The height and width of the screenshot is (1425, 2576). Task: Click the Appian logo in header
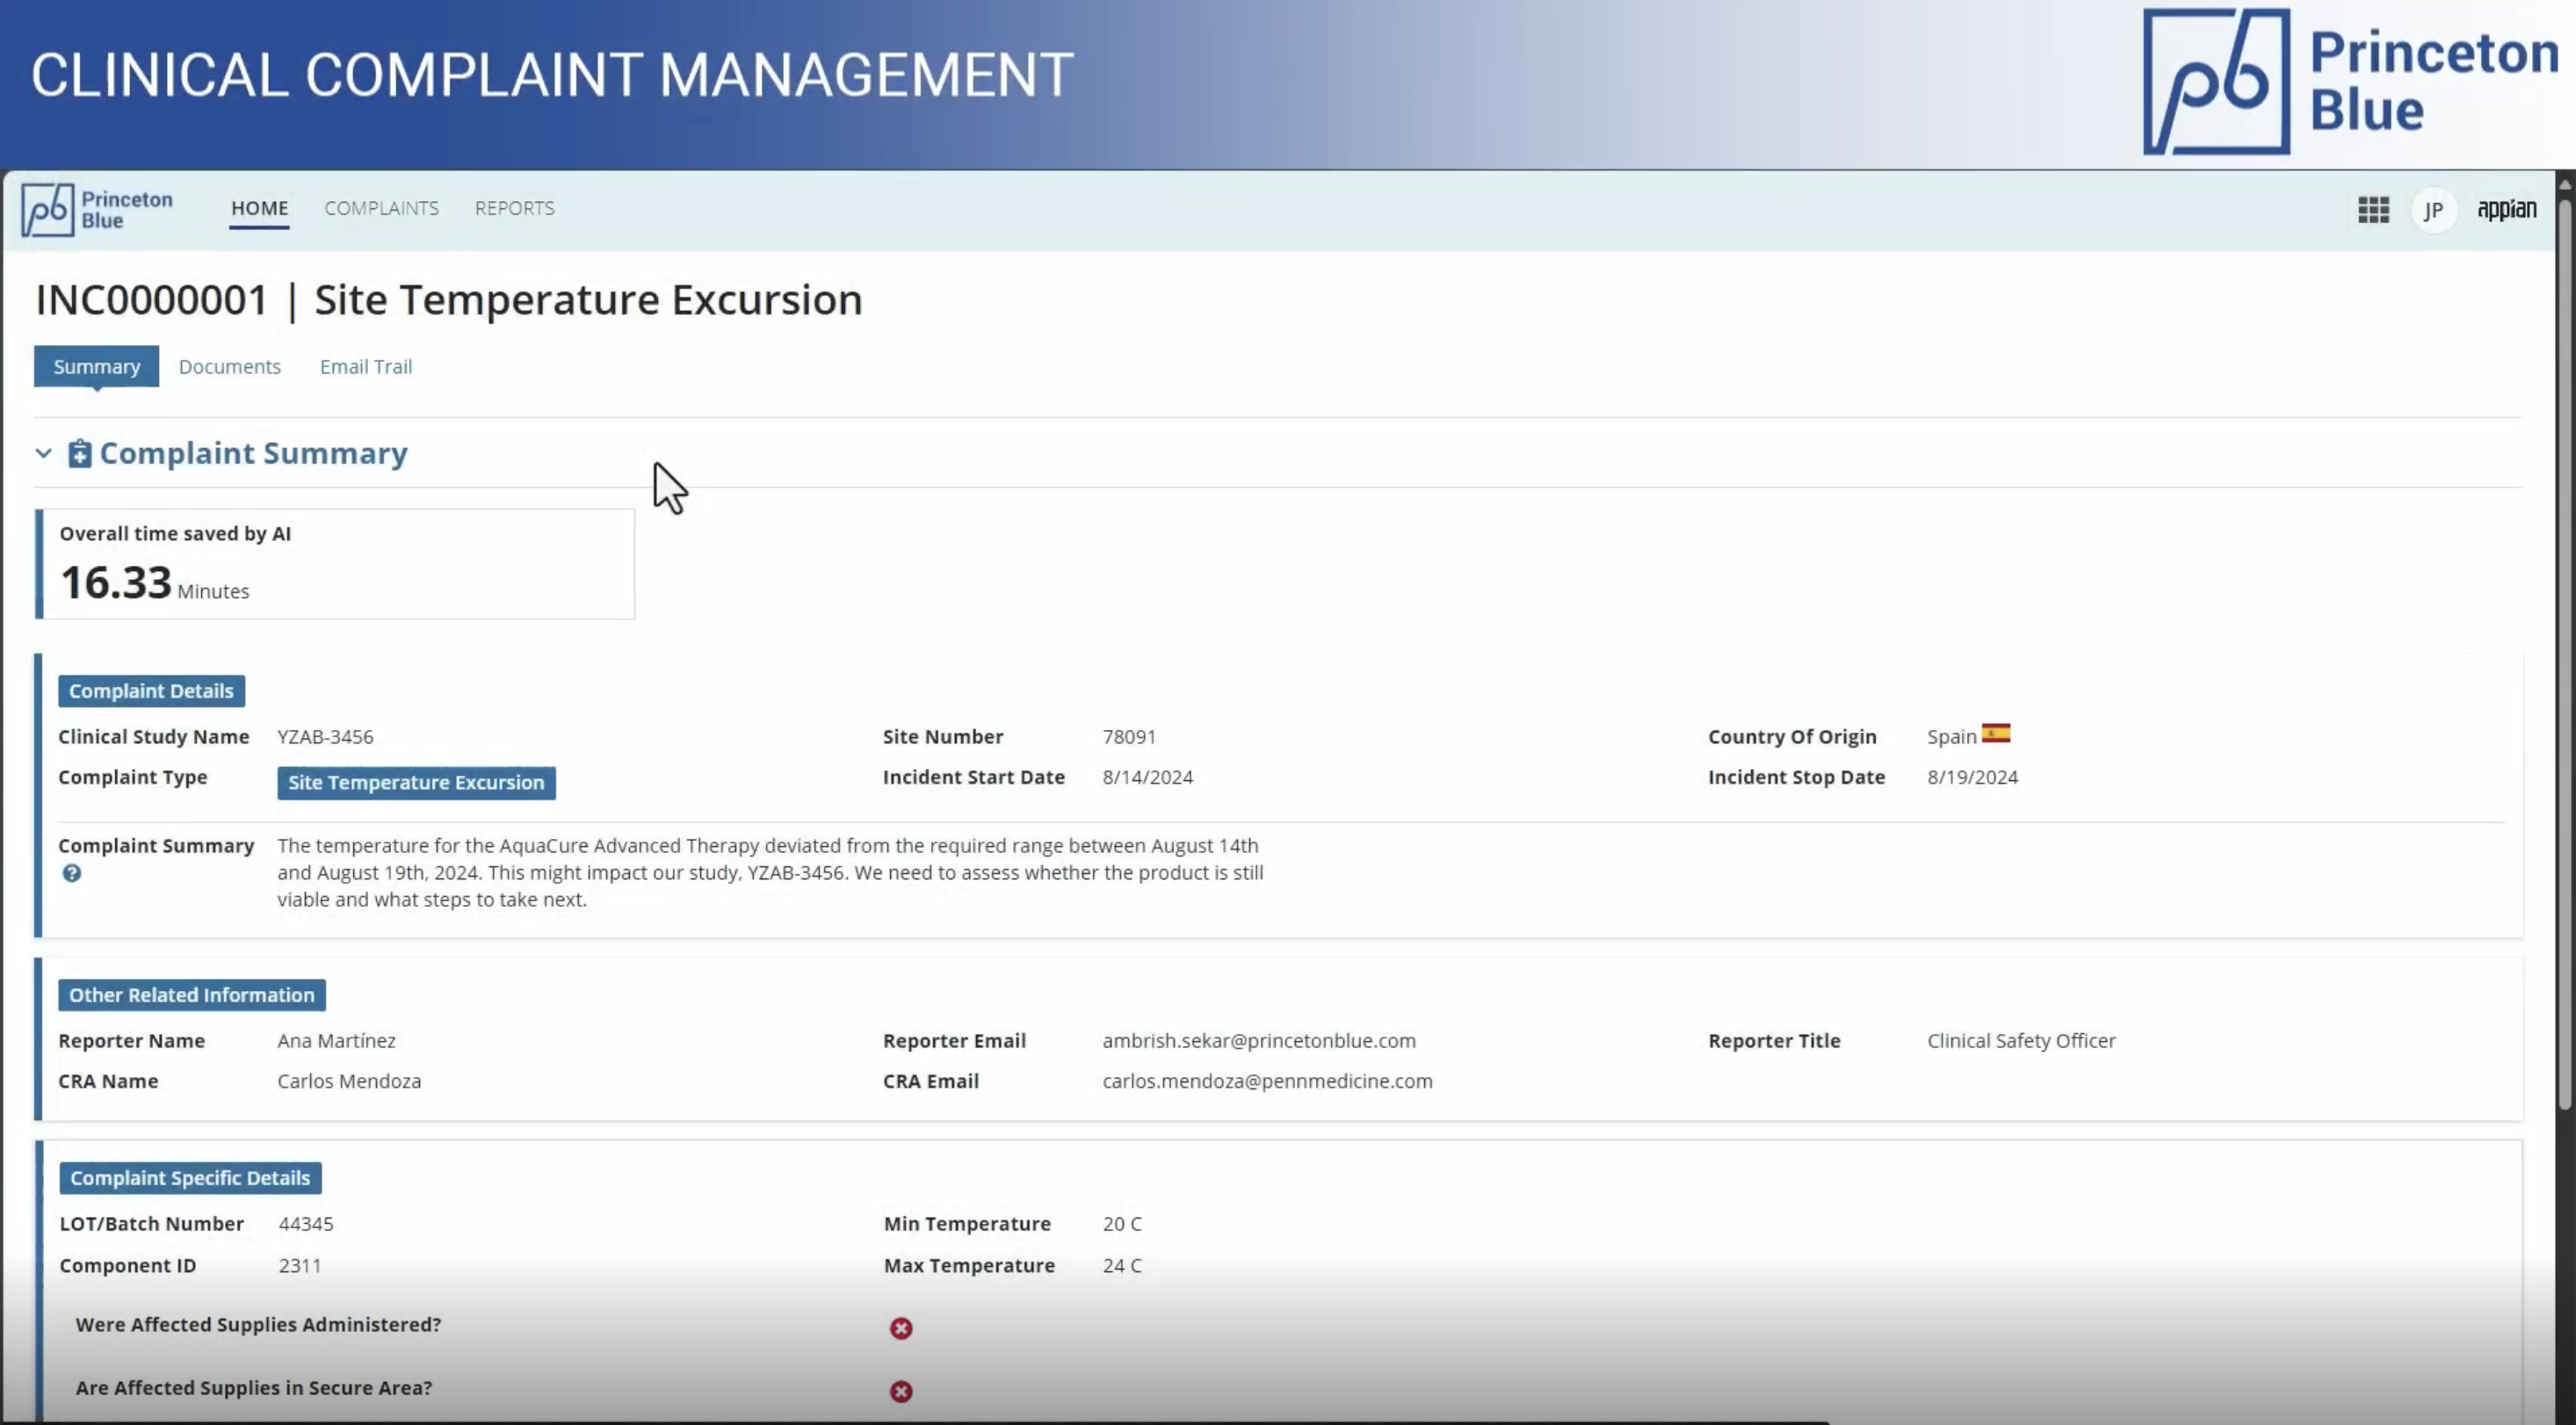coord(2506,209)
